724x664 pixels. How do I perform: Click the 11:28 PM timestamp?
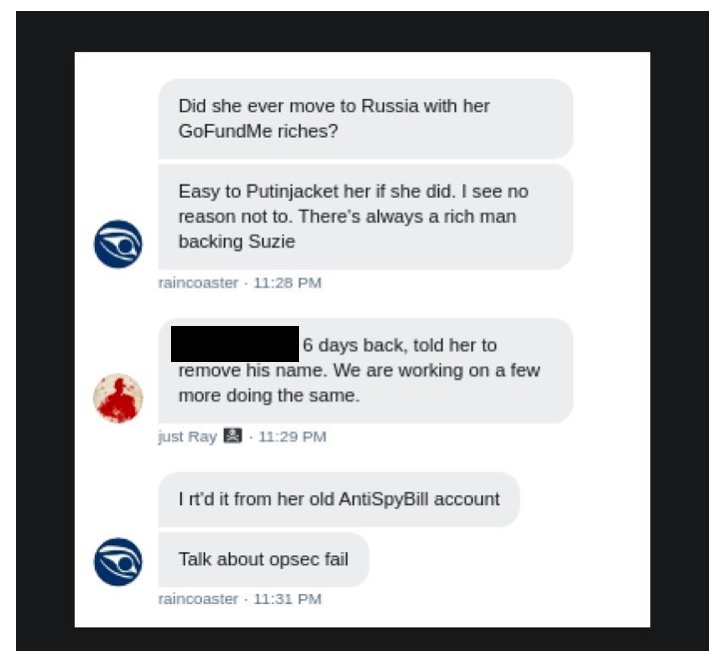click(287, 283)
